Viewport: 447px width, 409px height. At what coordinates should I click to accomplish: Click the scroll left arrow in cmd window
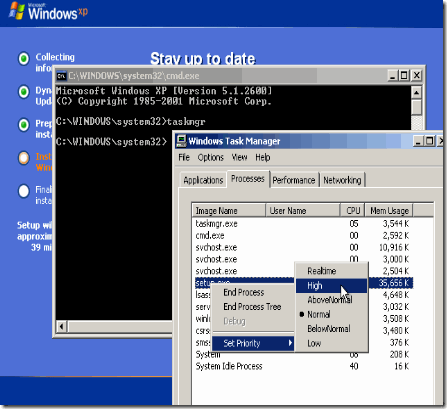62,326
